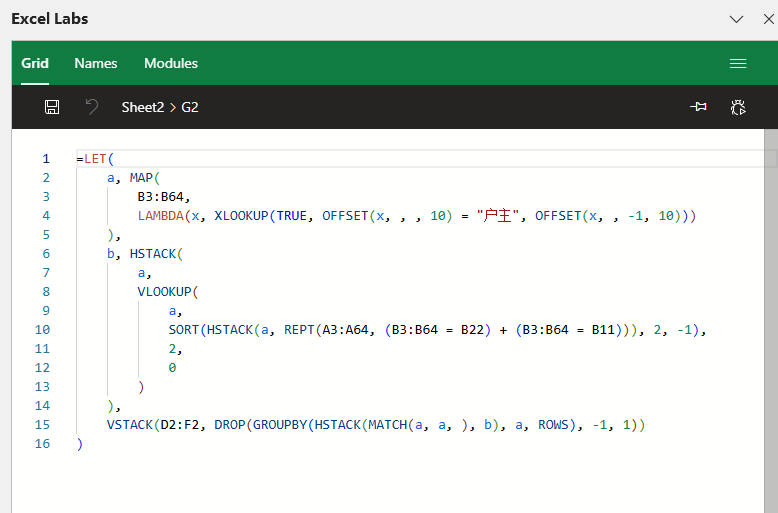Open the Names tab
This screenshot has width=778, height=513.
[x=96, y=63]
